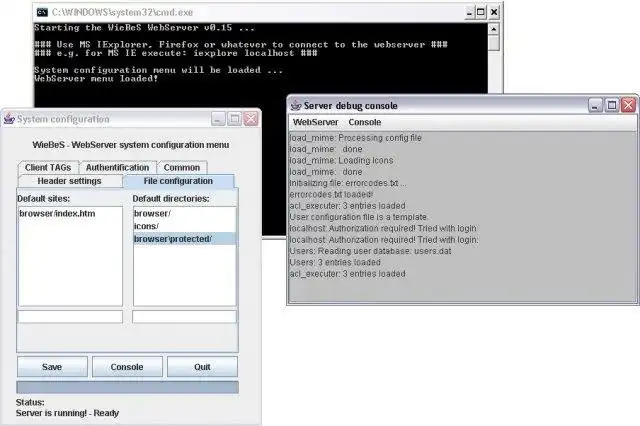Click the cmd.exe icon in command window title bar
Viewport: 640px width, 426px height.
[x=42, y=13]
